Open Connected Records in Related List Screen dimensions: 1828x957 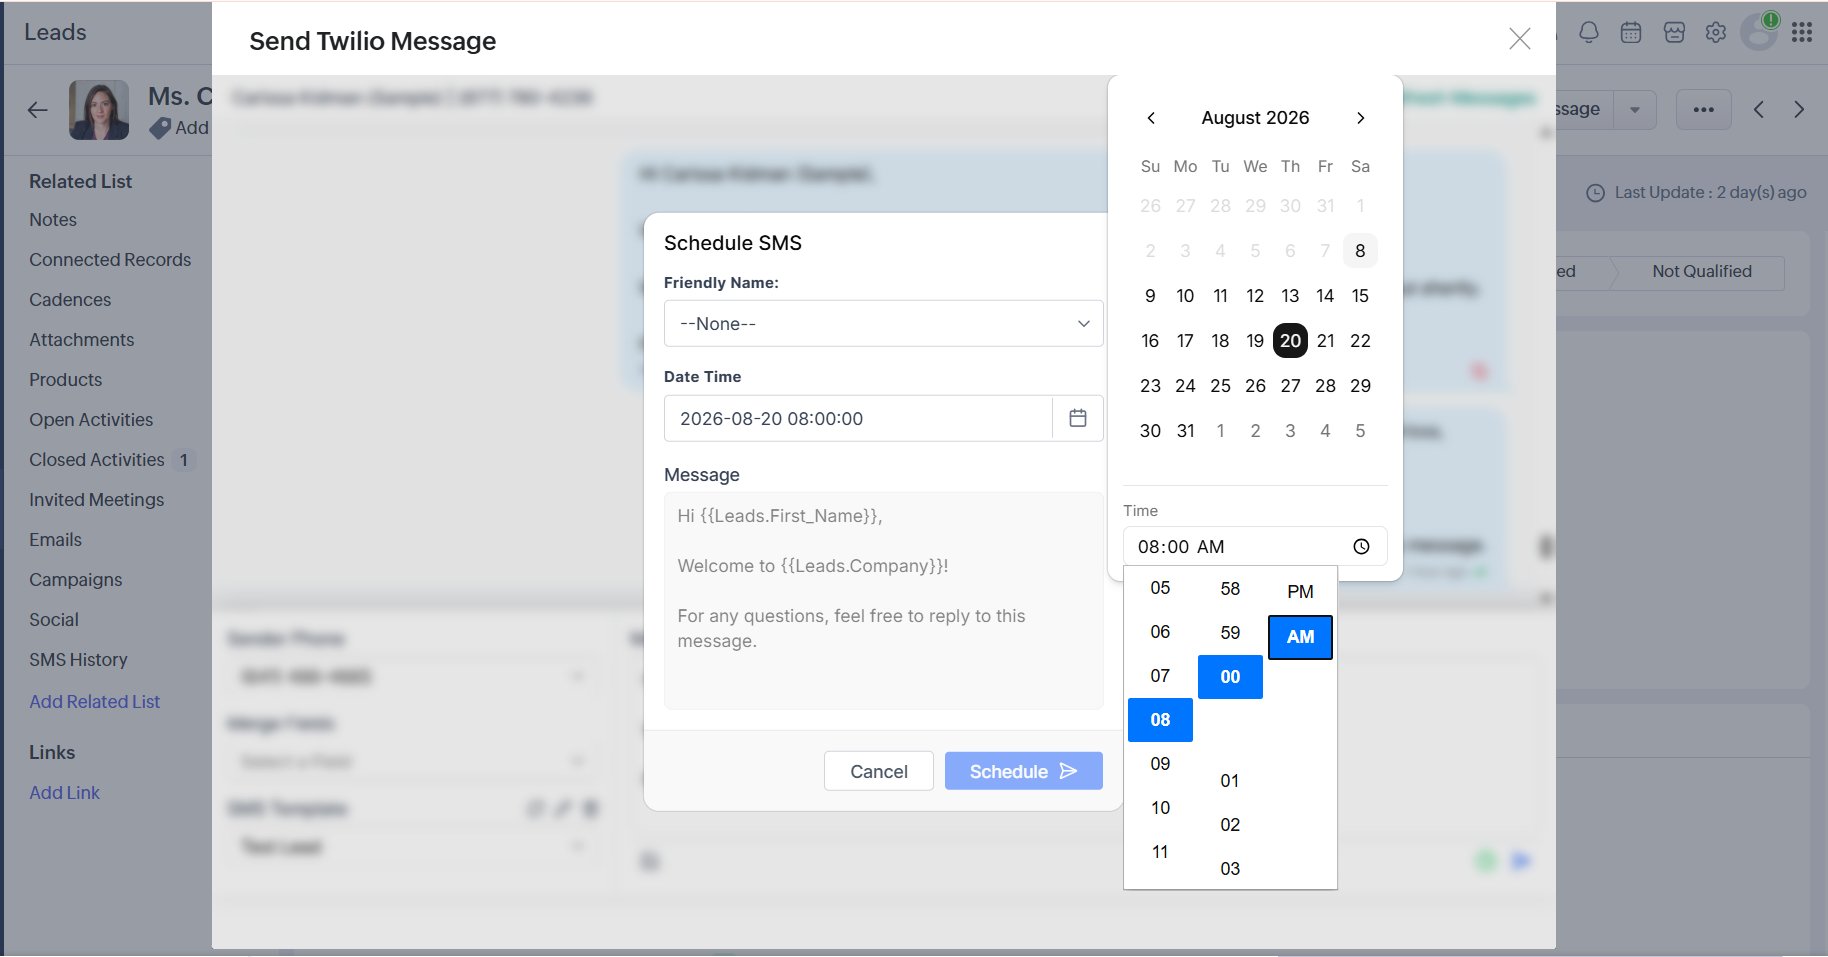coord(110,260)
